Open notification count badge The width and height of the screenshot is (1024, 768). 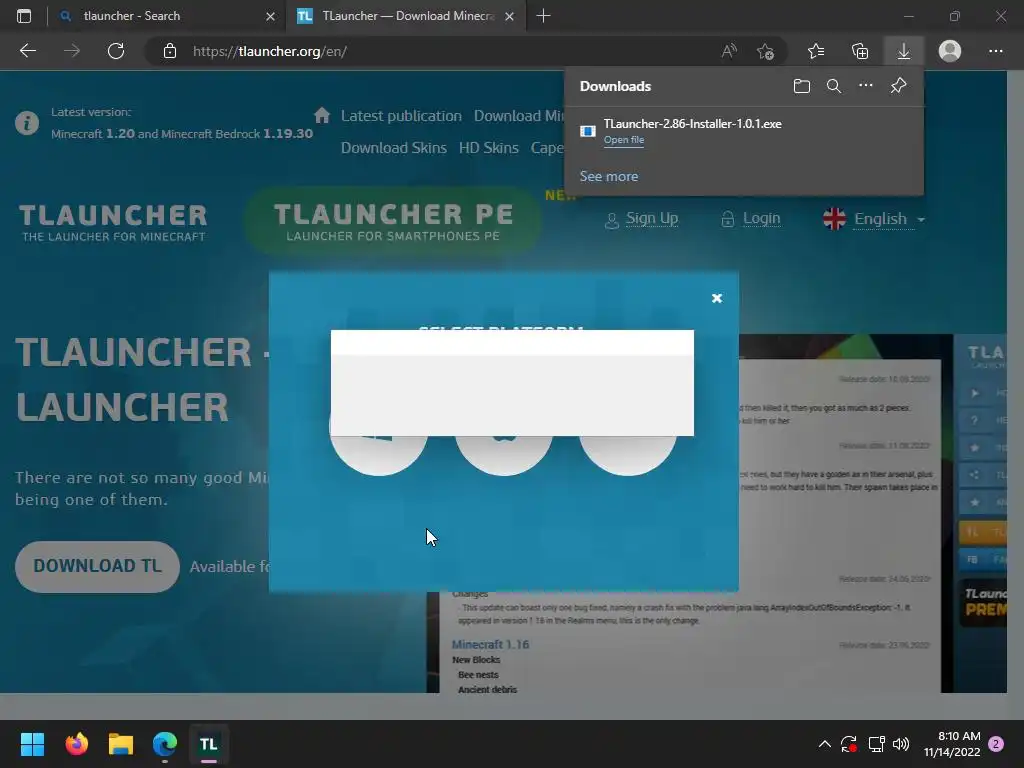(x=996, y=744)
